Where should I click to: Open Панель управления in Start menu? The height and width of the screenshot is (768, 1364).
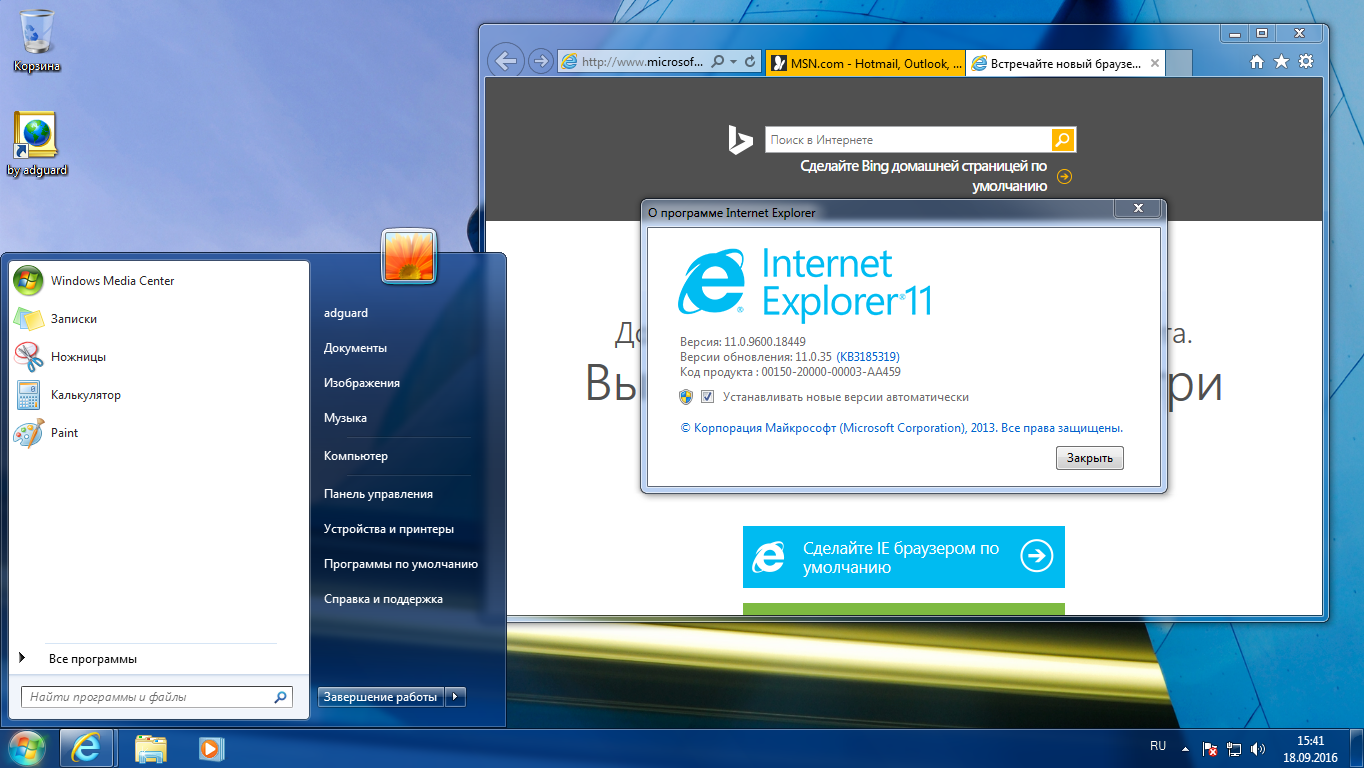[378, 494]
